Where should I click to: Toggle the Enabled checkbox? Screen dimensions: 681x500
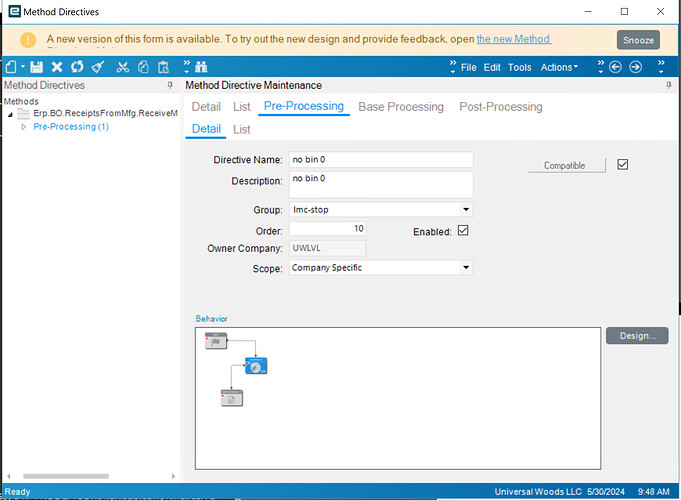463,230
